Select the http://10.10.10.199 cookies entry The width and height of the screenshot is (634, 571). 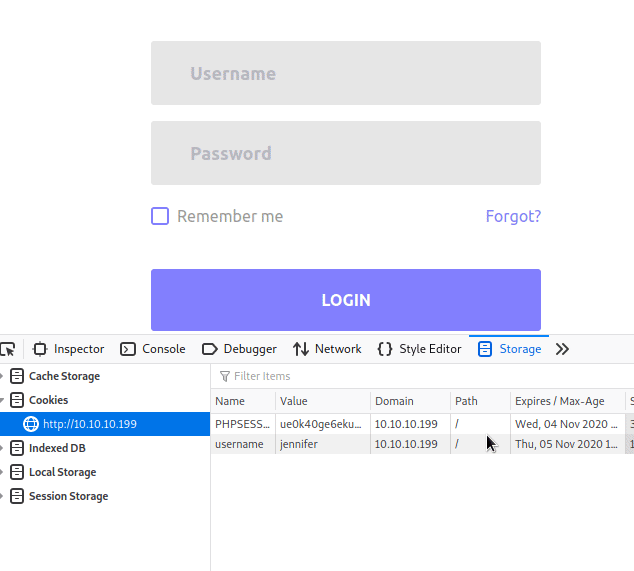(89, 424)
